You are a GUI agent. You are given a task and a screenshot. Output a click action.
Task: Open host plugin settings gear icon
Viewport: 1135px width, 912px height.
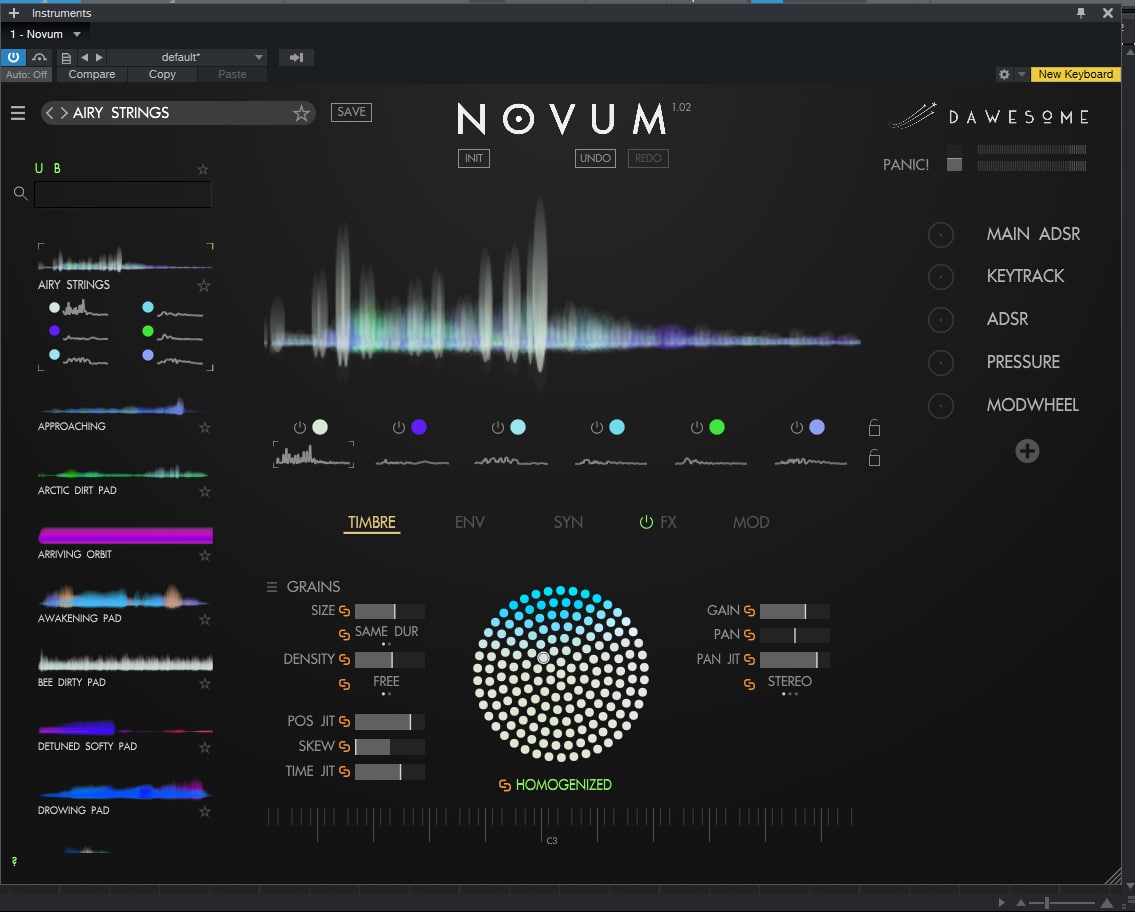click(1004, 74)
